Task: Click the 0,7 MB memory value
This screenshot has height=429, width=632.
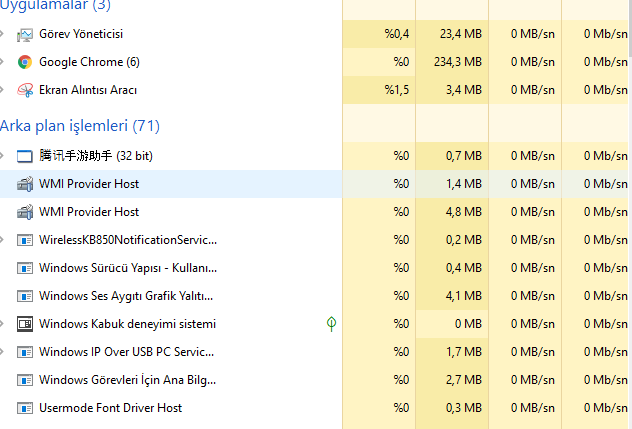Action: pos(464,156)
